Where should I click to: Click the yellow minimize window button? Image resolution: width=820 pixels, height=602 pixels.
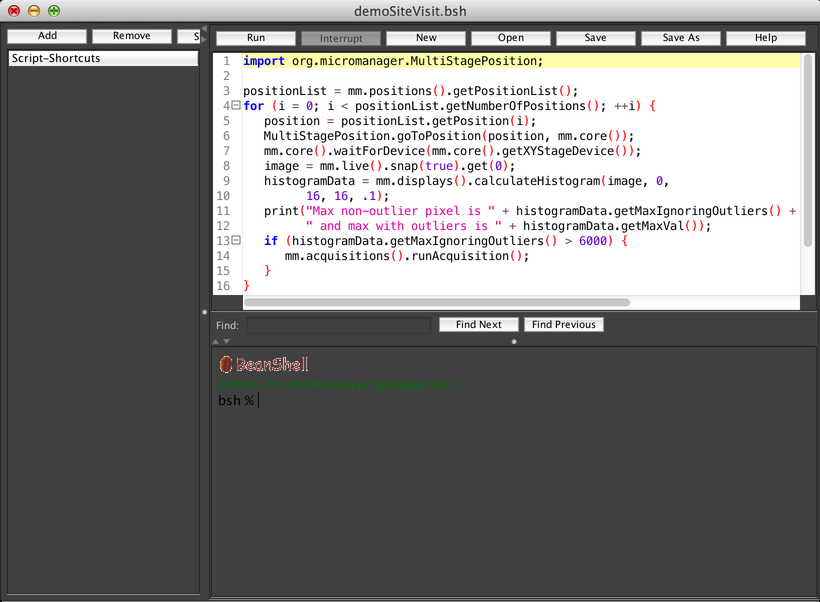(x=34, y=10)
